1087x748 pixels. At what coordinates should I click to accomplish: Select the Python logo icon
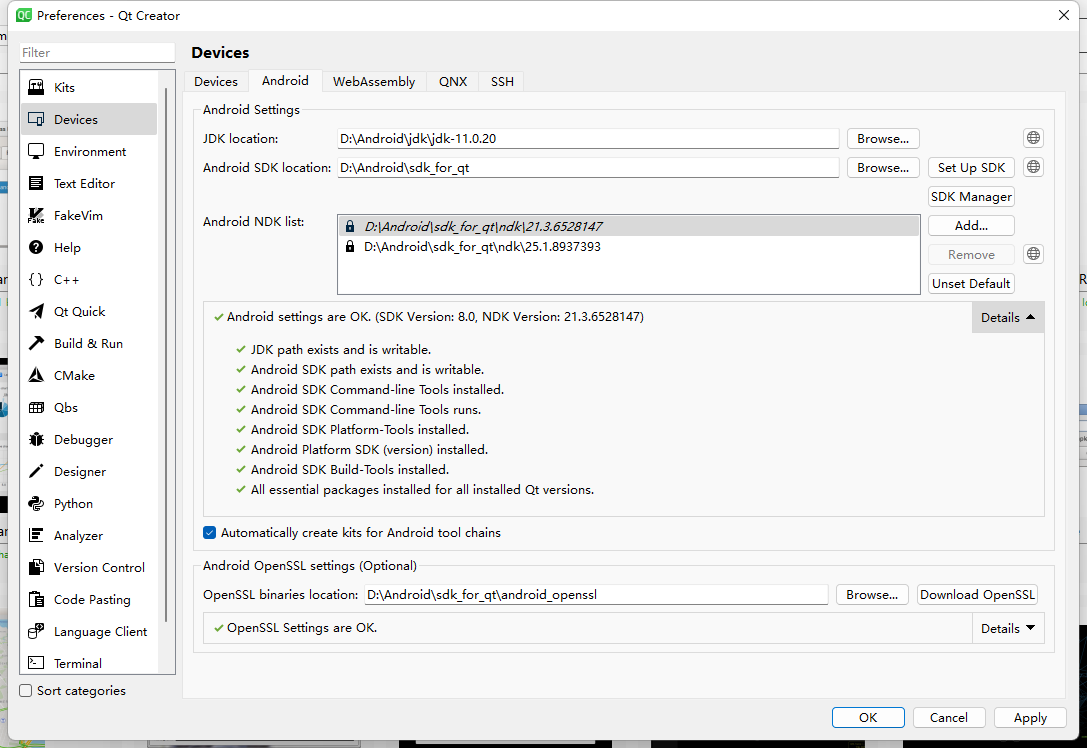pyautogui.click(x=36, y=503)
